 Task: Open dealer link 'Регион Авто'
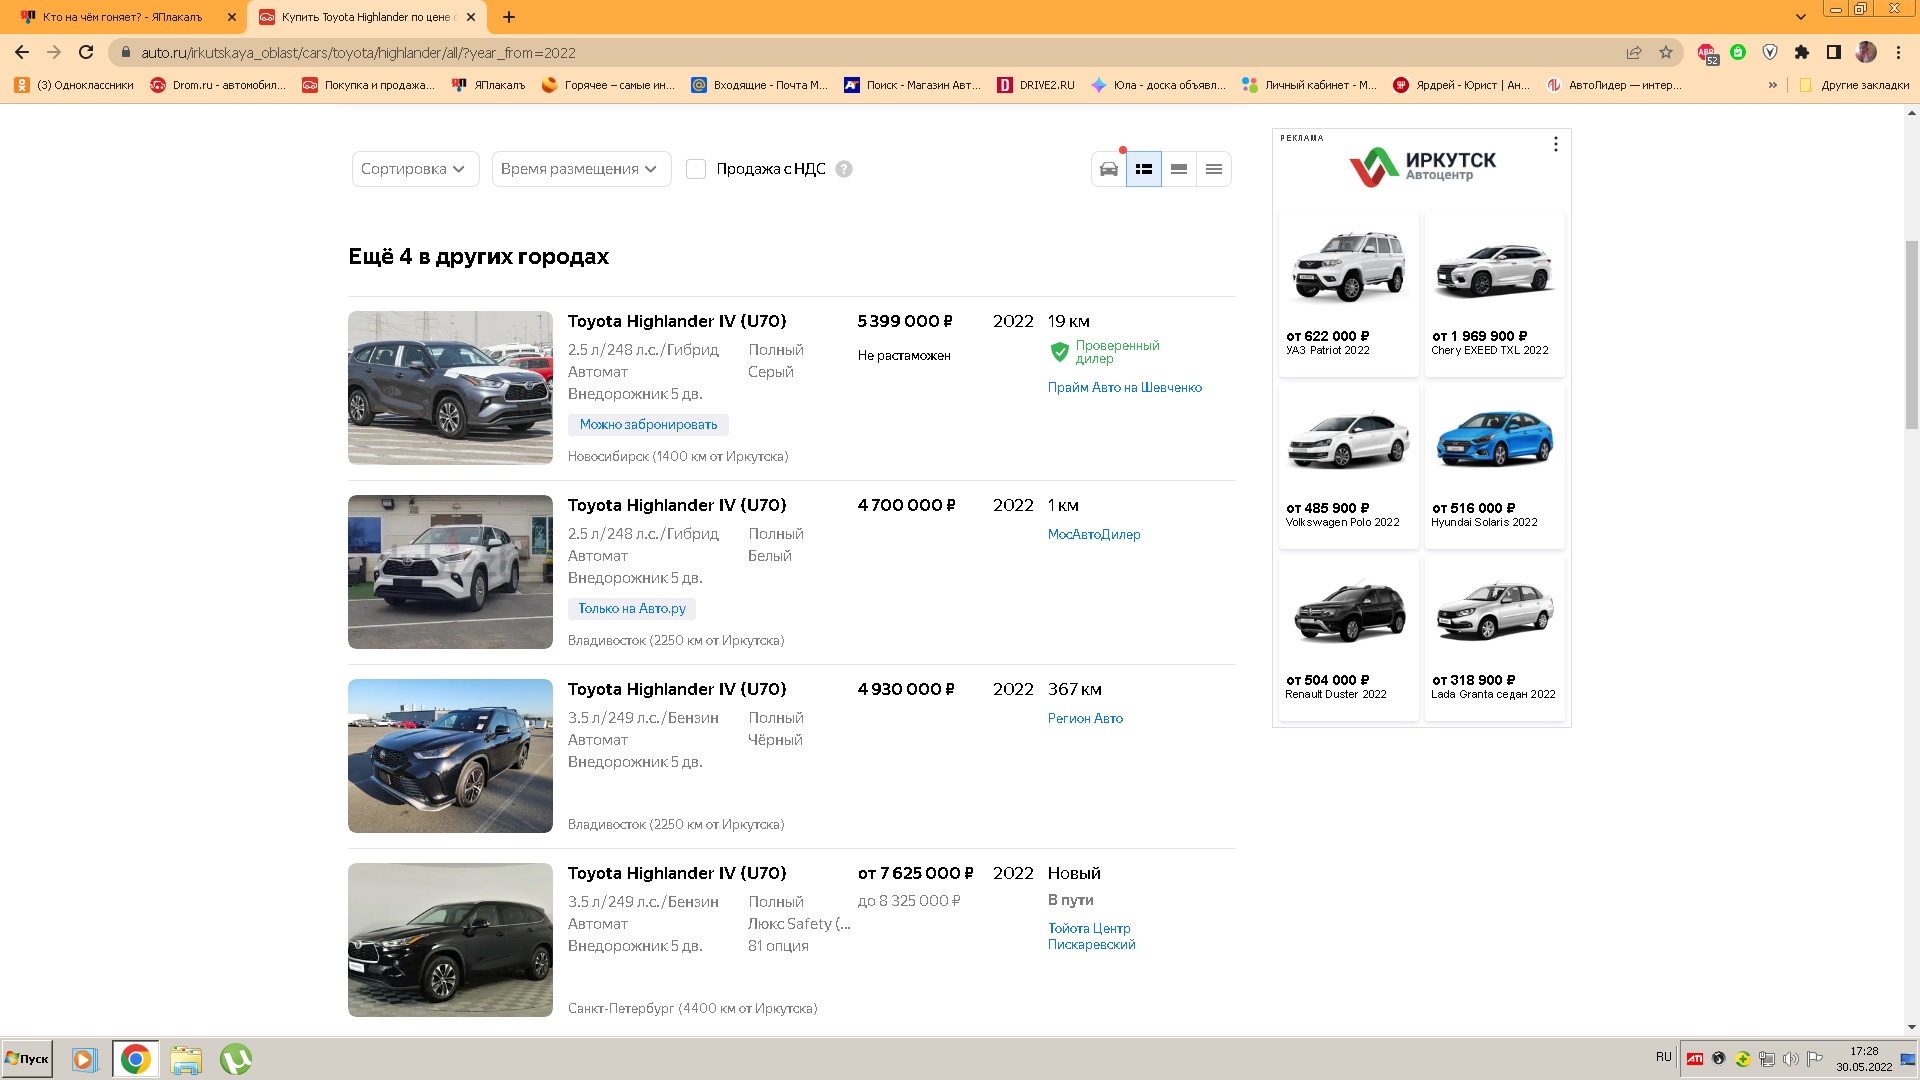tap(1085, 719)
